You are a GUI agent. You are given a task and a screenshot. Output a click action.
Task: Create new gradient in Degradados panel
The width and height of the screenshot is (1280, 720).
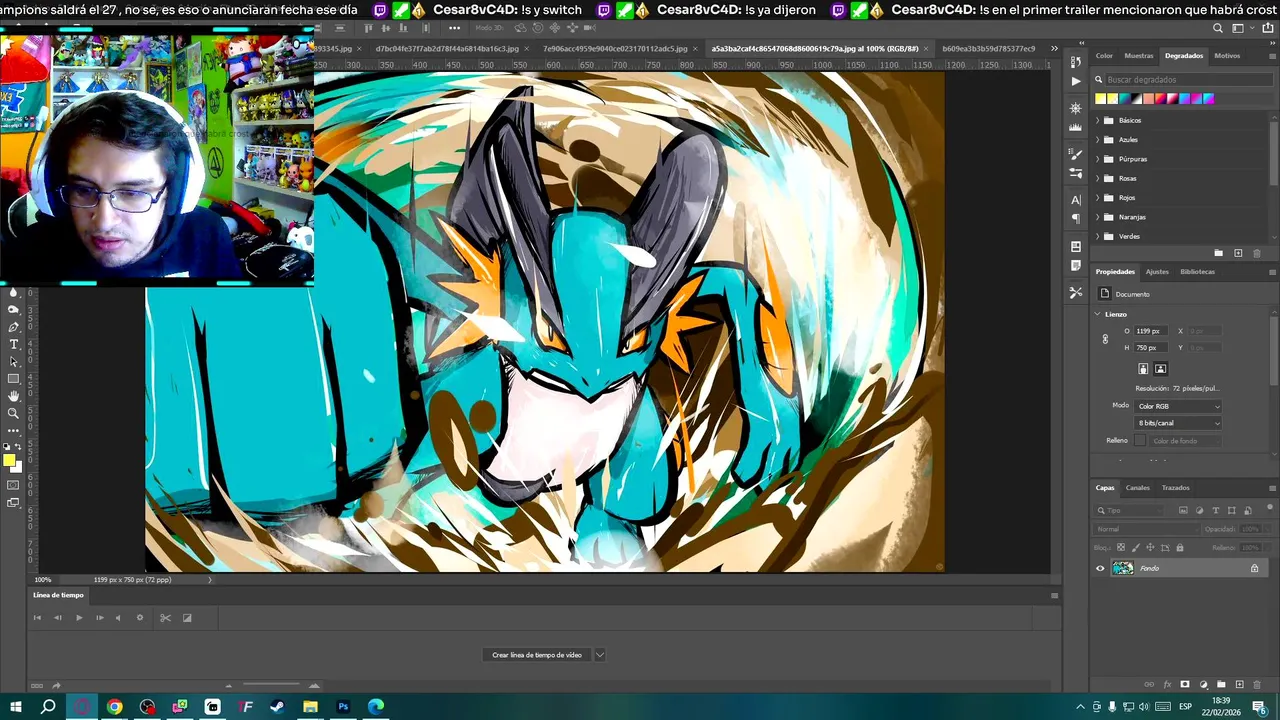[x=1238, y=253]
